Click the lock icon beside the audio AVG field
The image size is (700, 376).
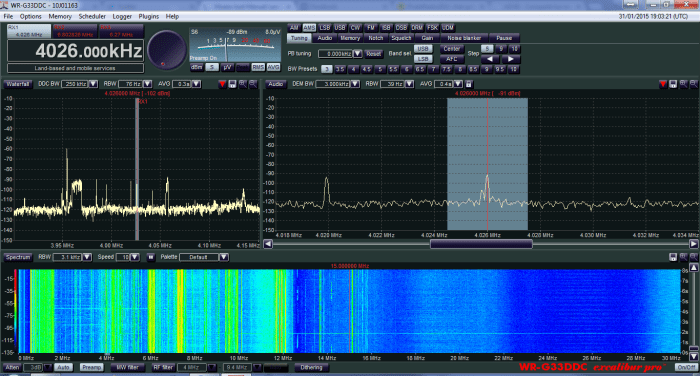coord(469,84)
